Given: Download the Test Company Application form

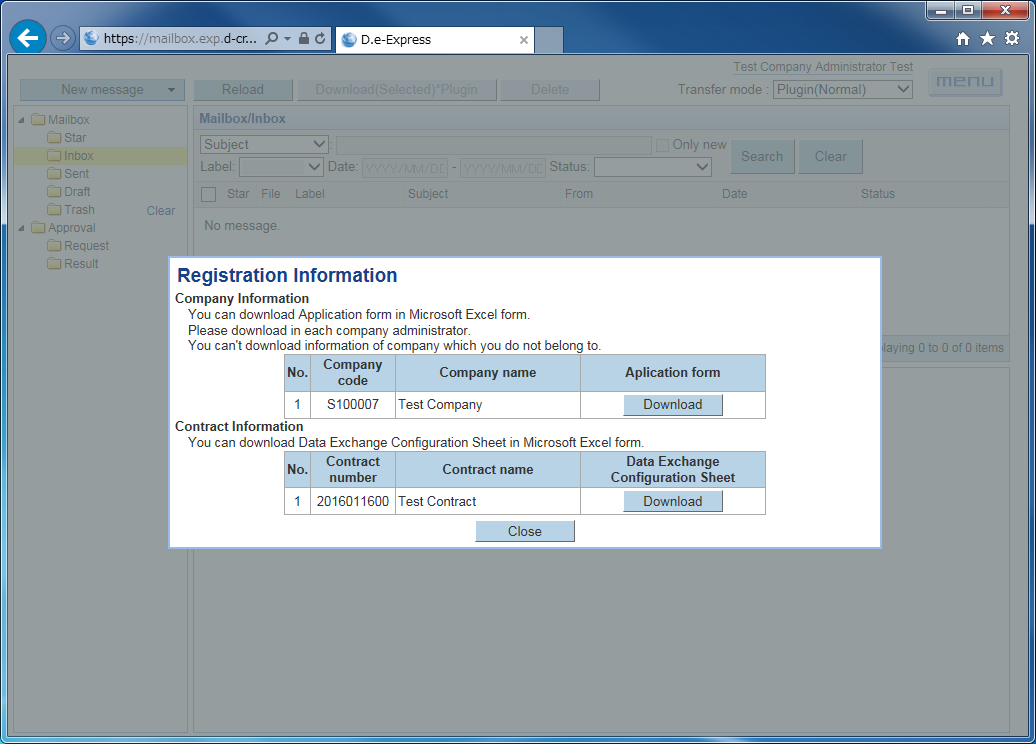Looking at the screenshot, I should coord(672,405).
